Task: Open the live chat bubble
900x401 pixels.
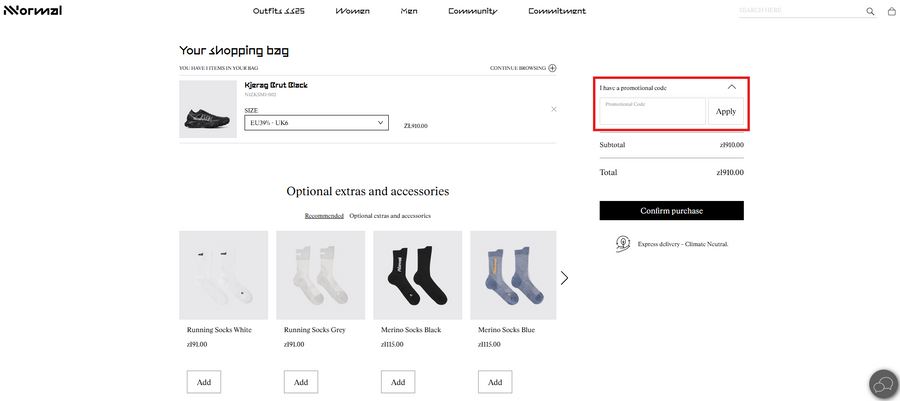Action: pos(882,384)
